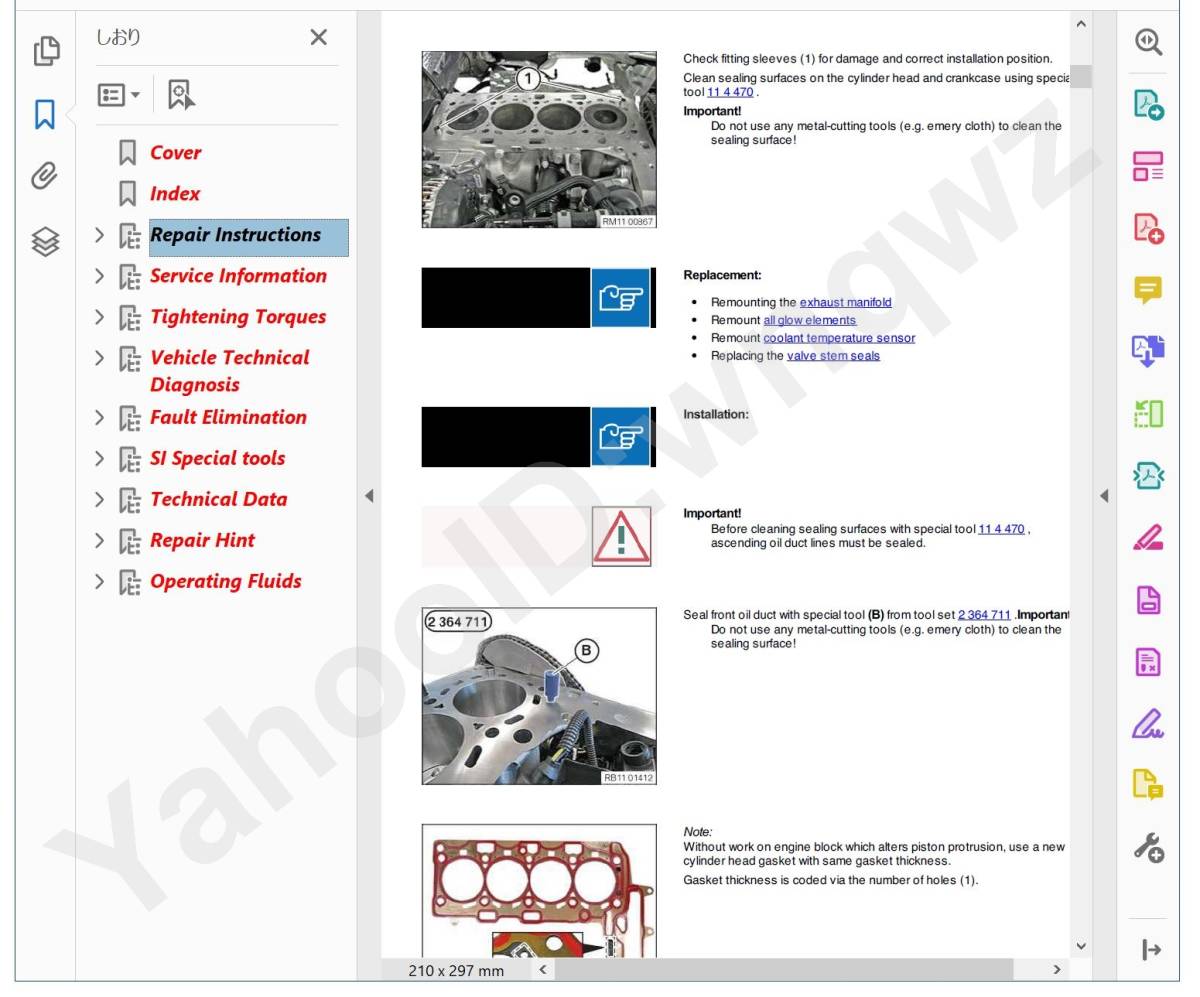Expand the Operating Fluids bookmark chevron
The image size is (1200, 997).
tap(99, 582)
